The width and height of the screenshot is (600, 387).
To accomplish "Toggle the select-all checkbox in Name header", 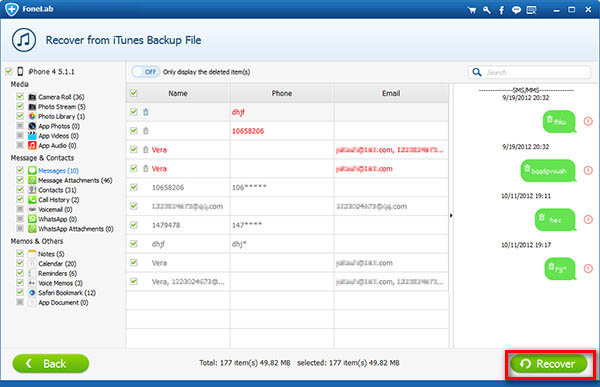I will pyautogui.click(x=134, y=93).
